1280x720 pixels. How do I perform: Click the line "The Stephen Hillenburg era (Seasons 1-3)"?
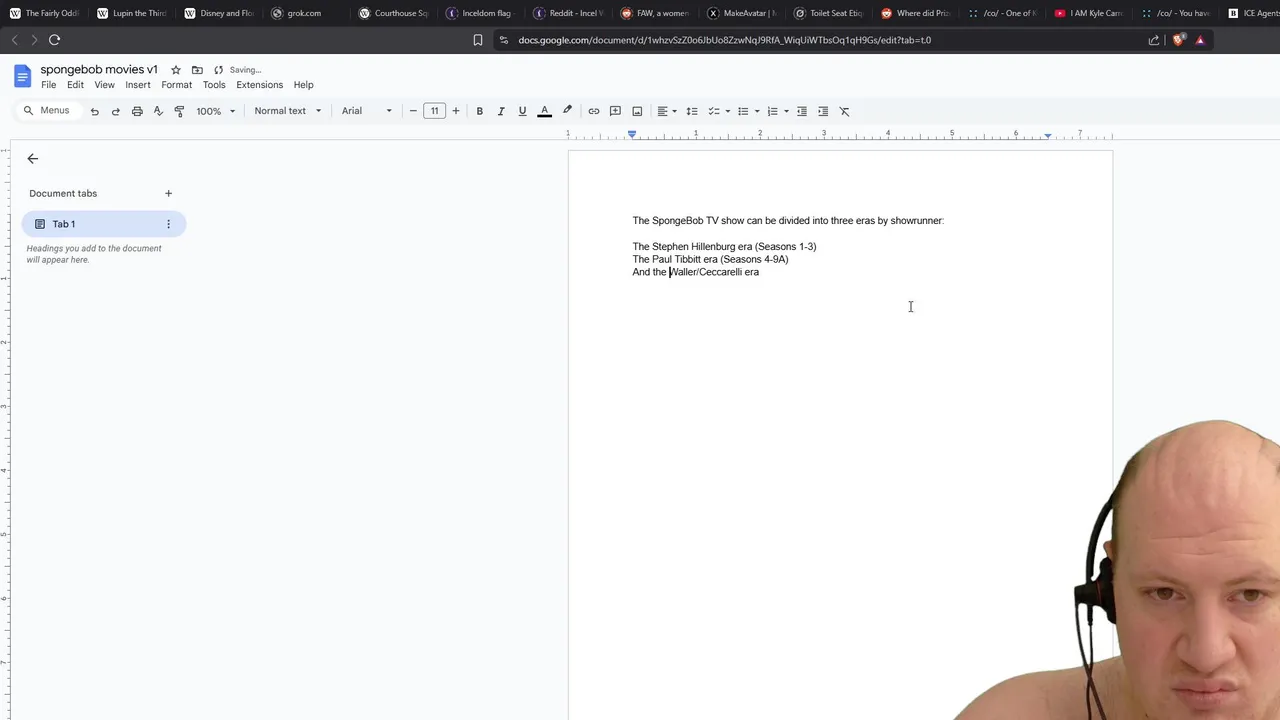tap(724, 246)
